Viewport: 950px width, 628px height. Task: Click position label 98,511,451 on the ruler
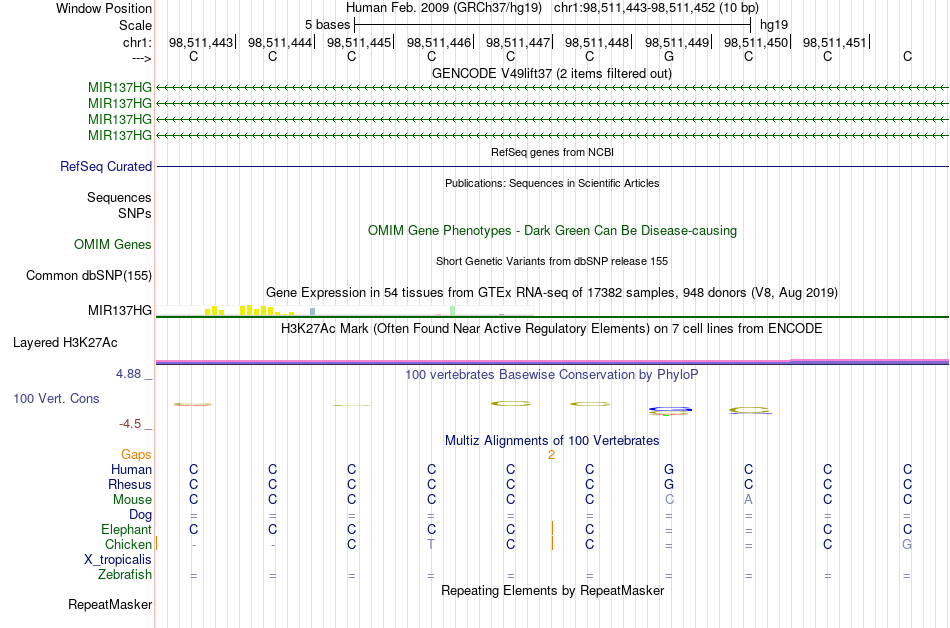click(x=835, y=42)
